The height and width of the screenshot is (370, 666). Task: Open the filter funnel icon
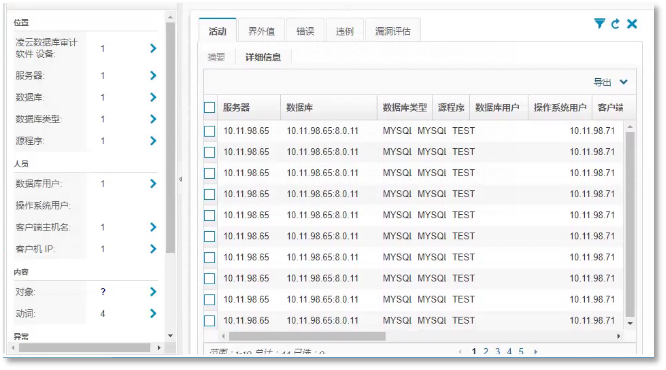pyautogui.click(x=599, y=24)
